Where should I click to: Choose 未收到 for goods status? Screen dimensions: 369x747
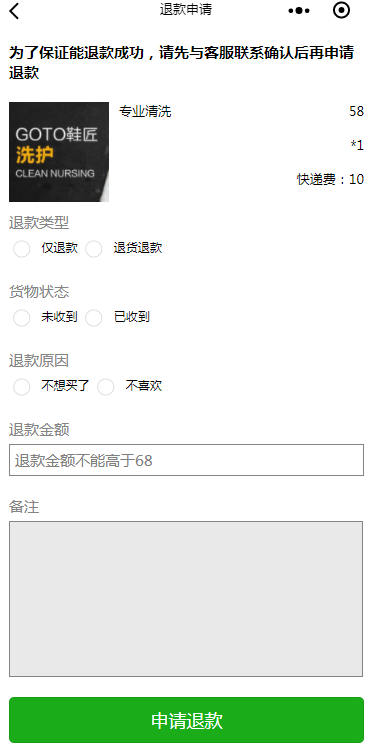tap(22, 318)
